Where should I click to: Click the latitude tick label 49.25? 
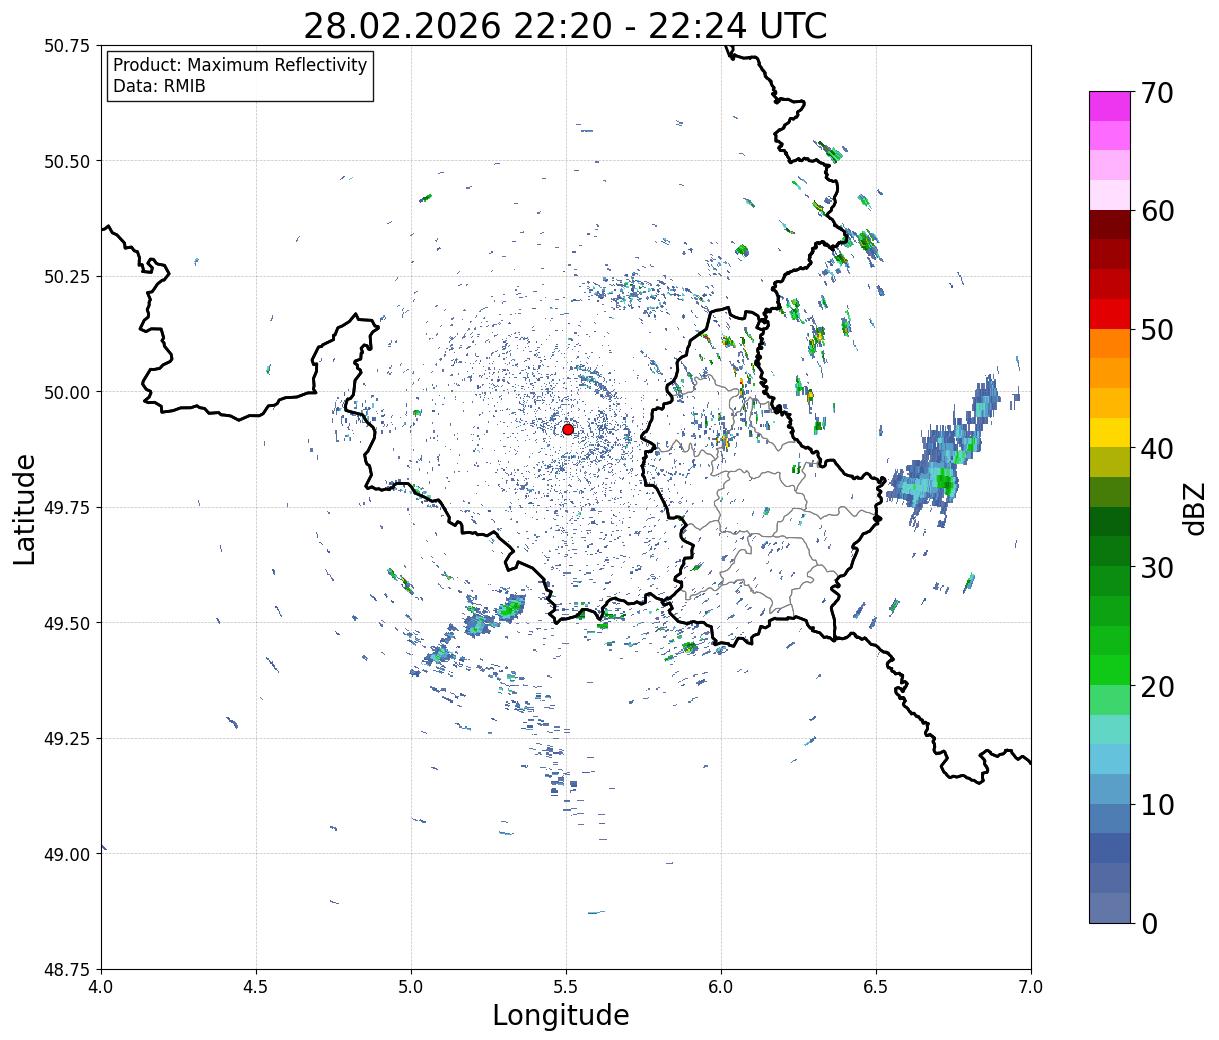click(x=67, y=739)
